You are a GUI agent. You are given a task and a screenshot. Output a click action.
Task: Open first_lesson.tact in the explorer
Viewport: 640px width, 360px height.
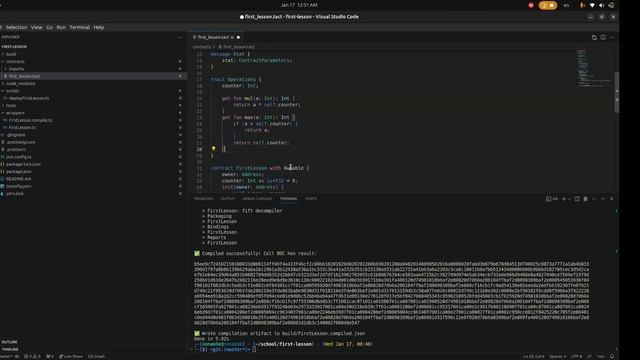(x=24, y=76)
